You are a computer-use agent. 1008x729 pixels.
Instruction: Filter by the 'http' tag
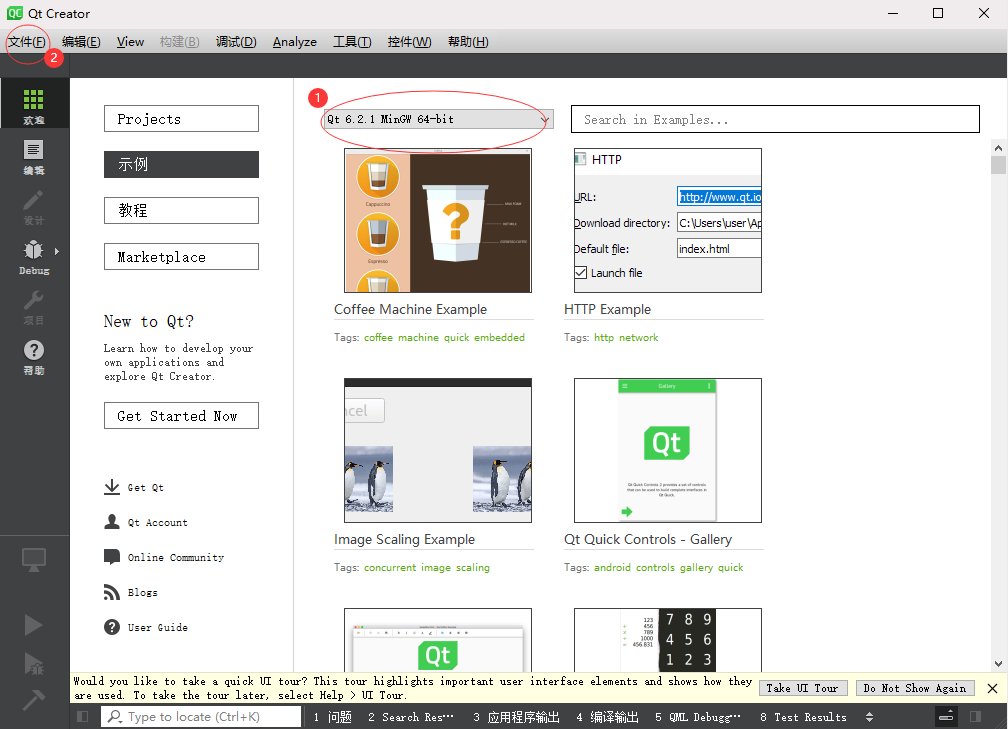[604, 338]
